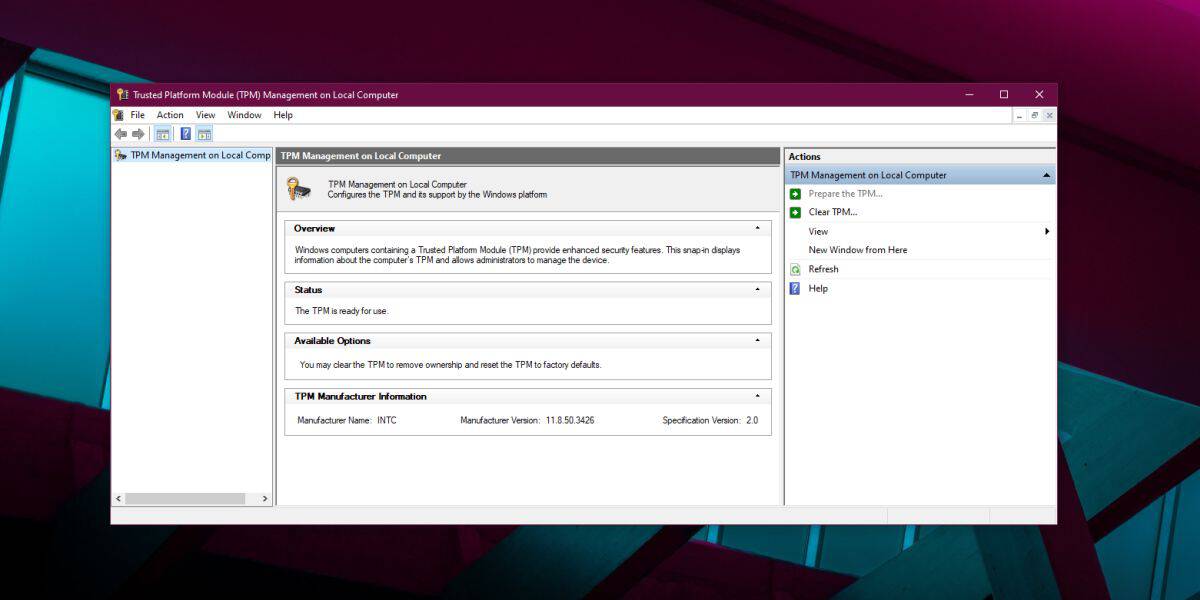Expand the View submenu arrow in Actions

[x=1047, y=231]
